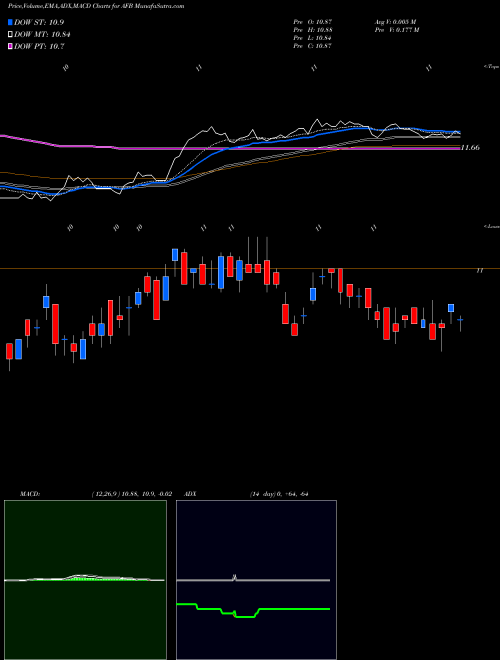Click the MACD '(12,26,9) 10.88, 10.9, -0.02' parameters text
Image resolution: width=500 pixels, height=660 pixels.
131,494
